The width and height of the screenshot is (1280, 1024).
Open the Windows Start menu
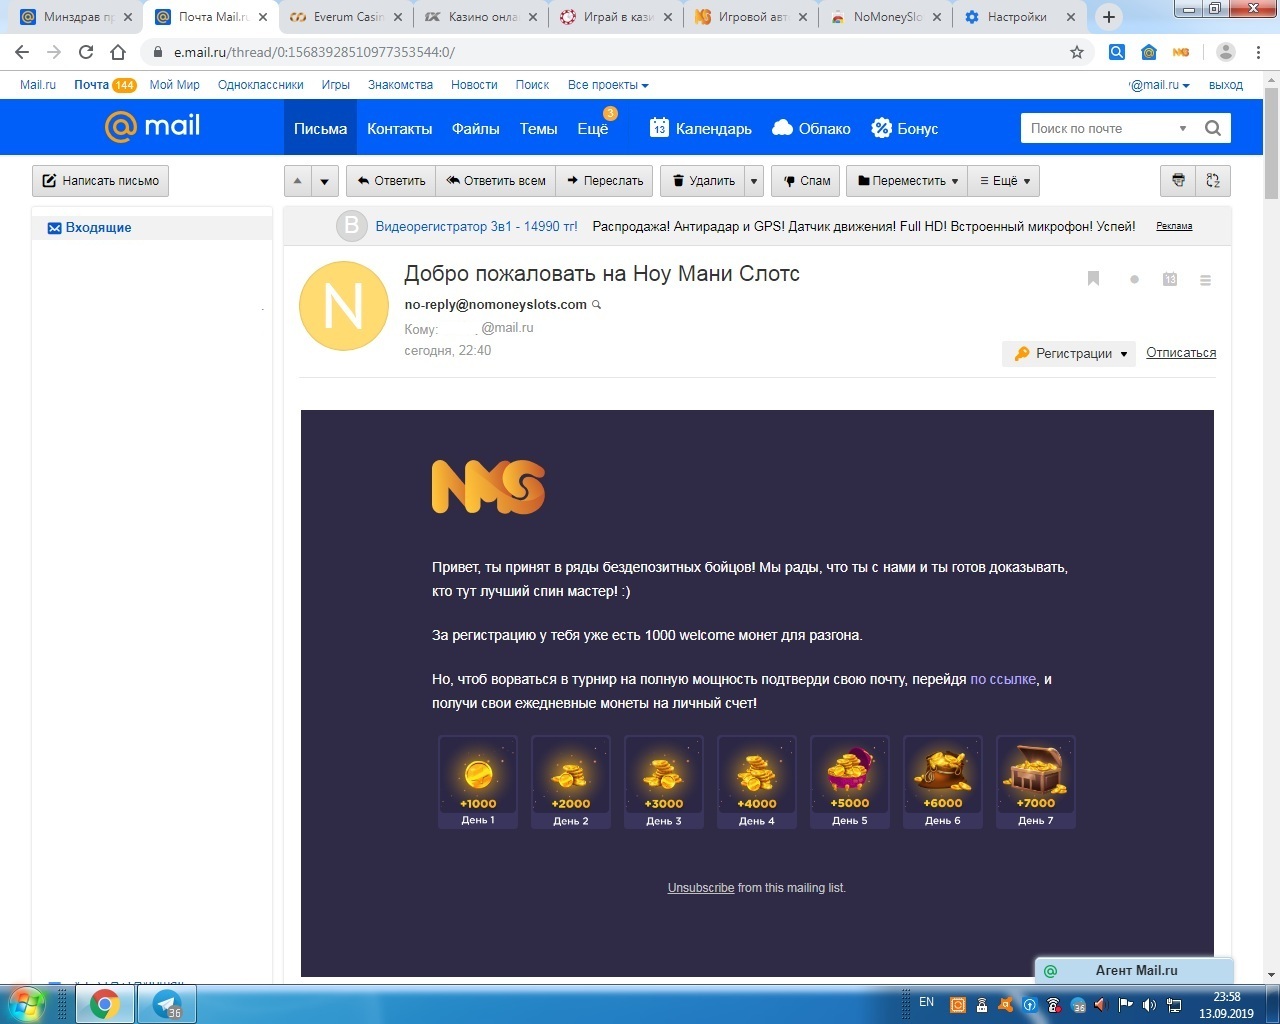[x=27, y=1004]
